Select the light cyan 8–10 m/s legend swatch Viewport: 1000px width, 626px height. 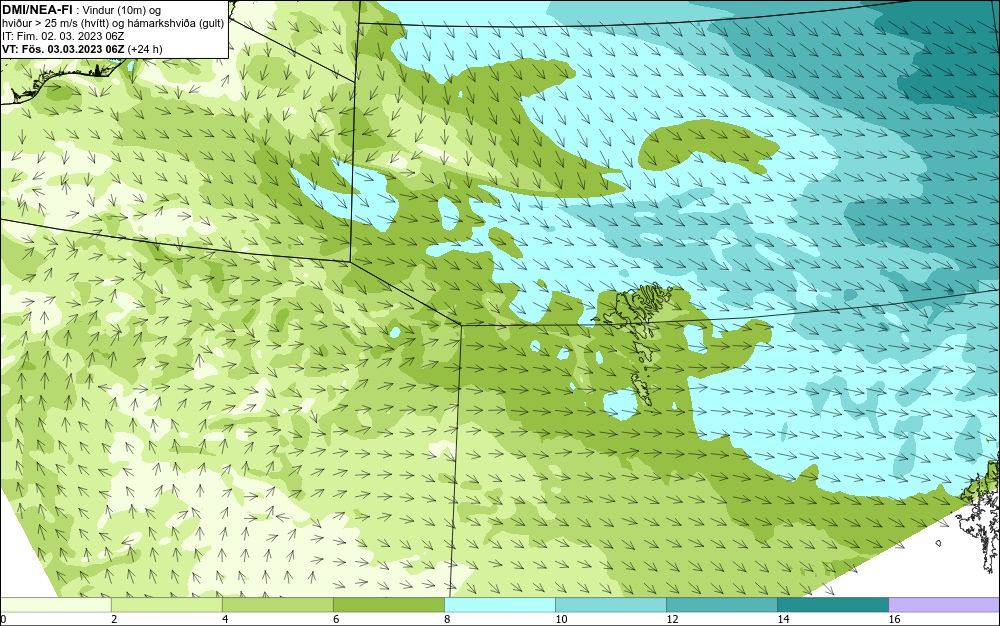[x=499, y=605]
